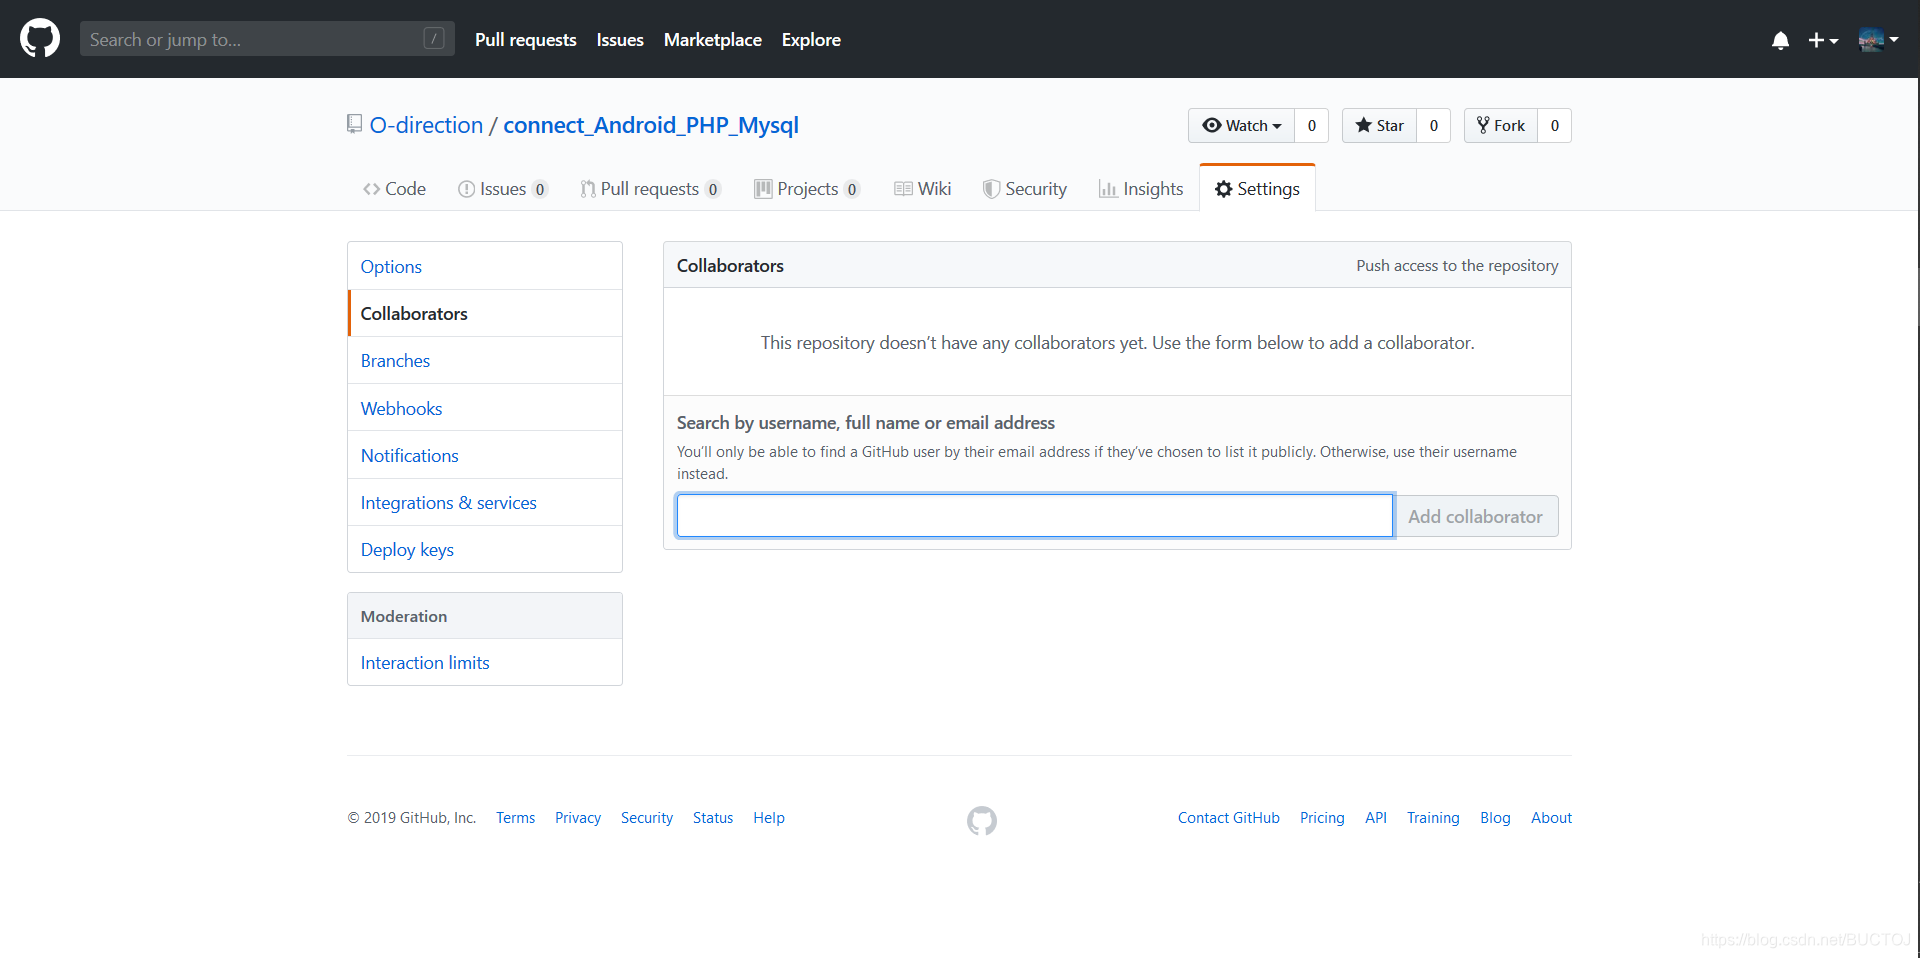Screen dimensions: 1920x958
Task: Star this repository
Action: 1379,125
